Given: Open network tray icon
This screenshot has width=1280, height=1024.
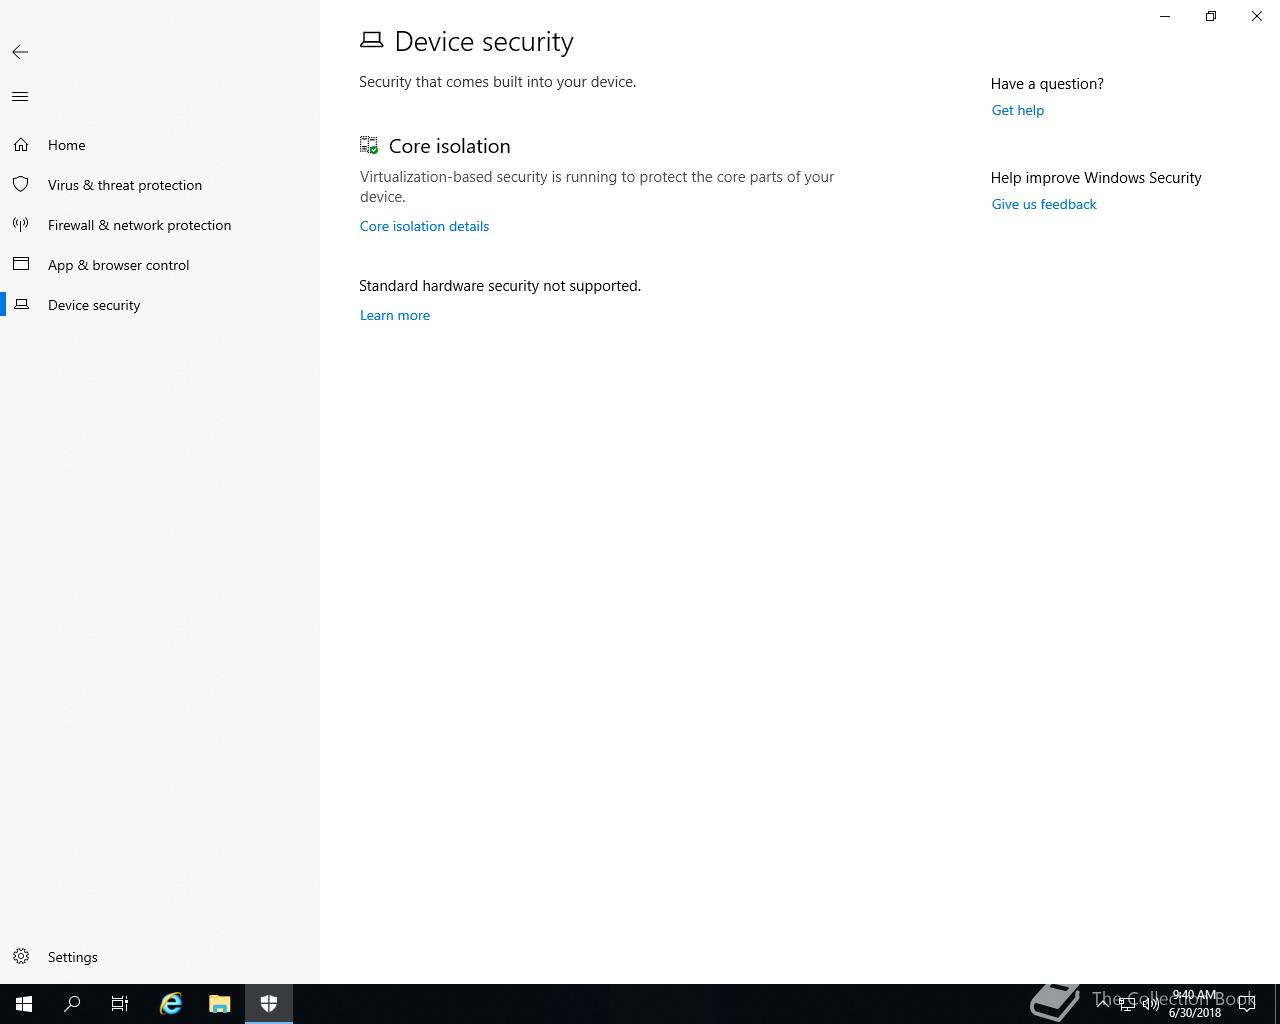Looking at the screenshot, I should coord(1127,1004).
